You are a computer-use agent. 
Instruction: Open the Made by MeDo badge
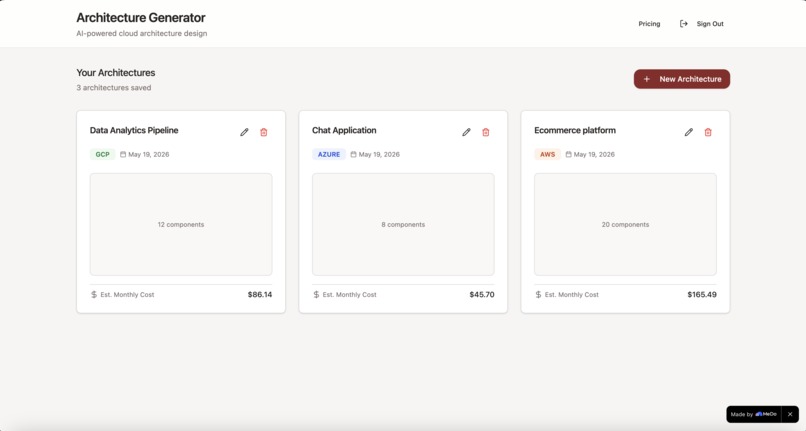tap(754, 414)
